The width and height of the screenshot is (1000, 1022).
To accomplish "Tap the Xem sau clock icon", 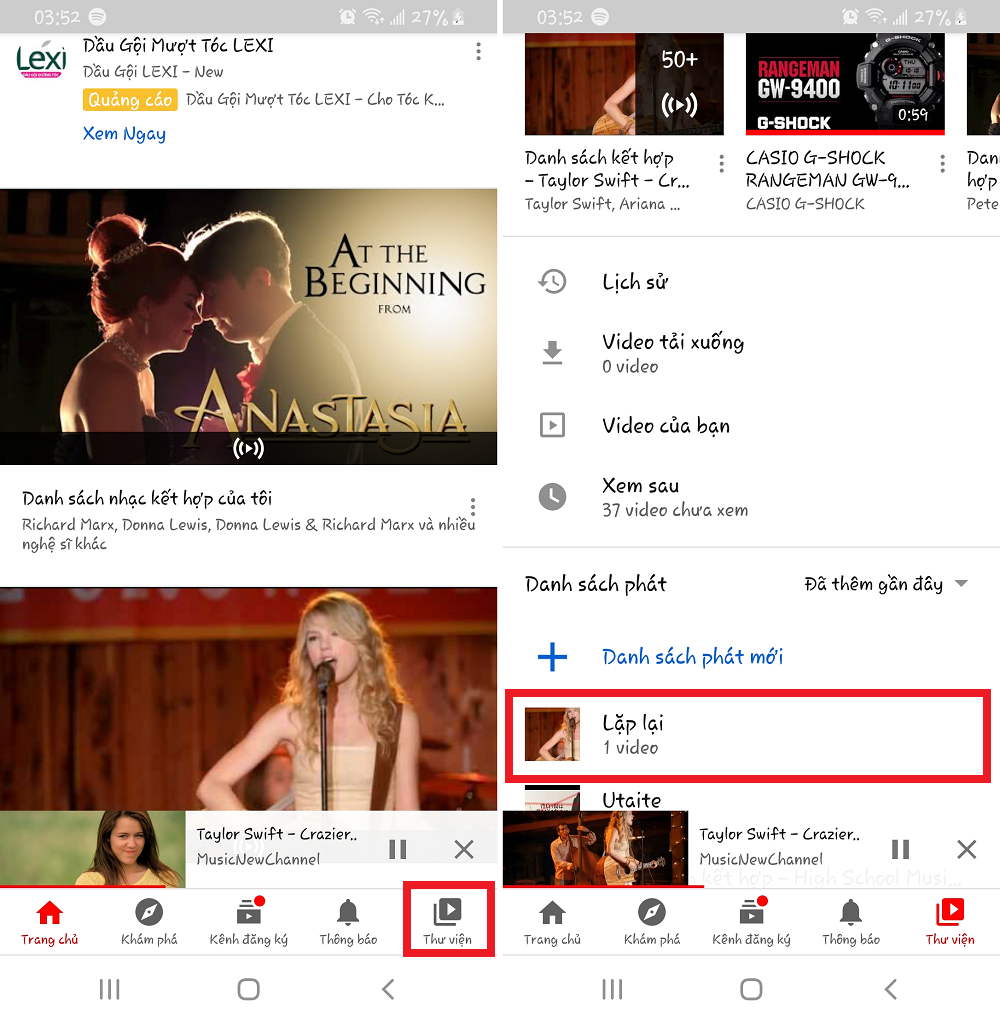I will [552, 497].
